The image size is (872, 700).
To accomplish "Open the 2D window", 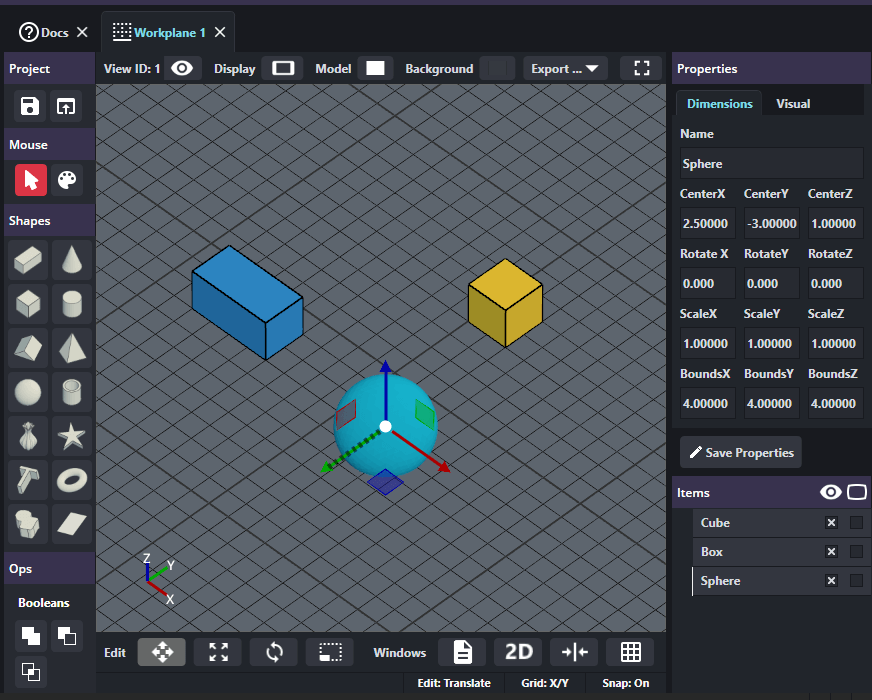I will (518, 652).
